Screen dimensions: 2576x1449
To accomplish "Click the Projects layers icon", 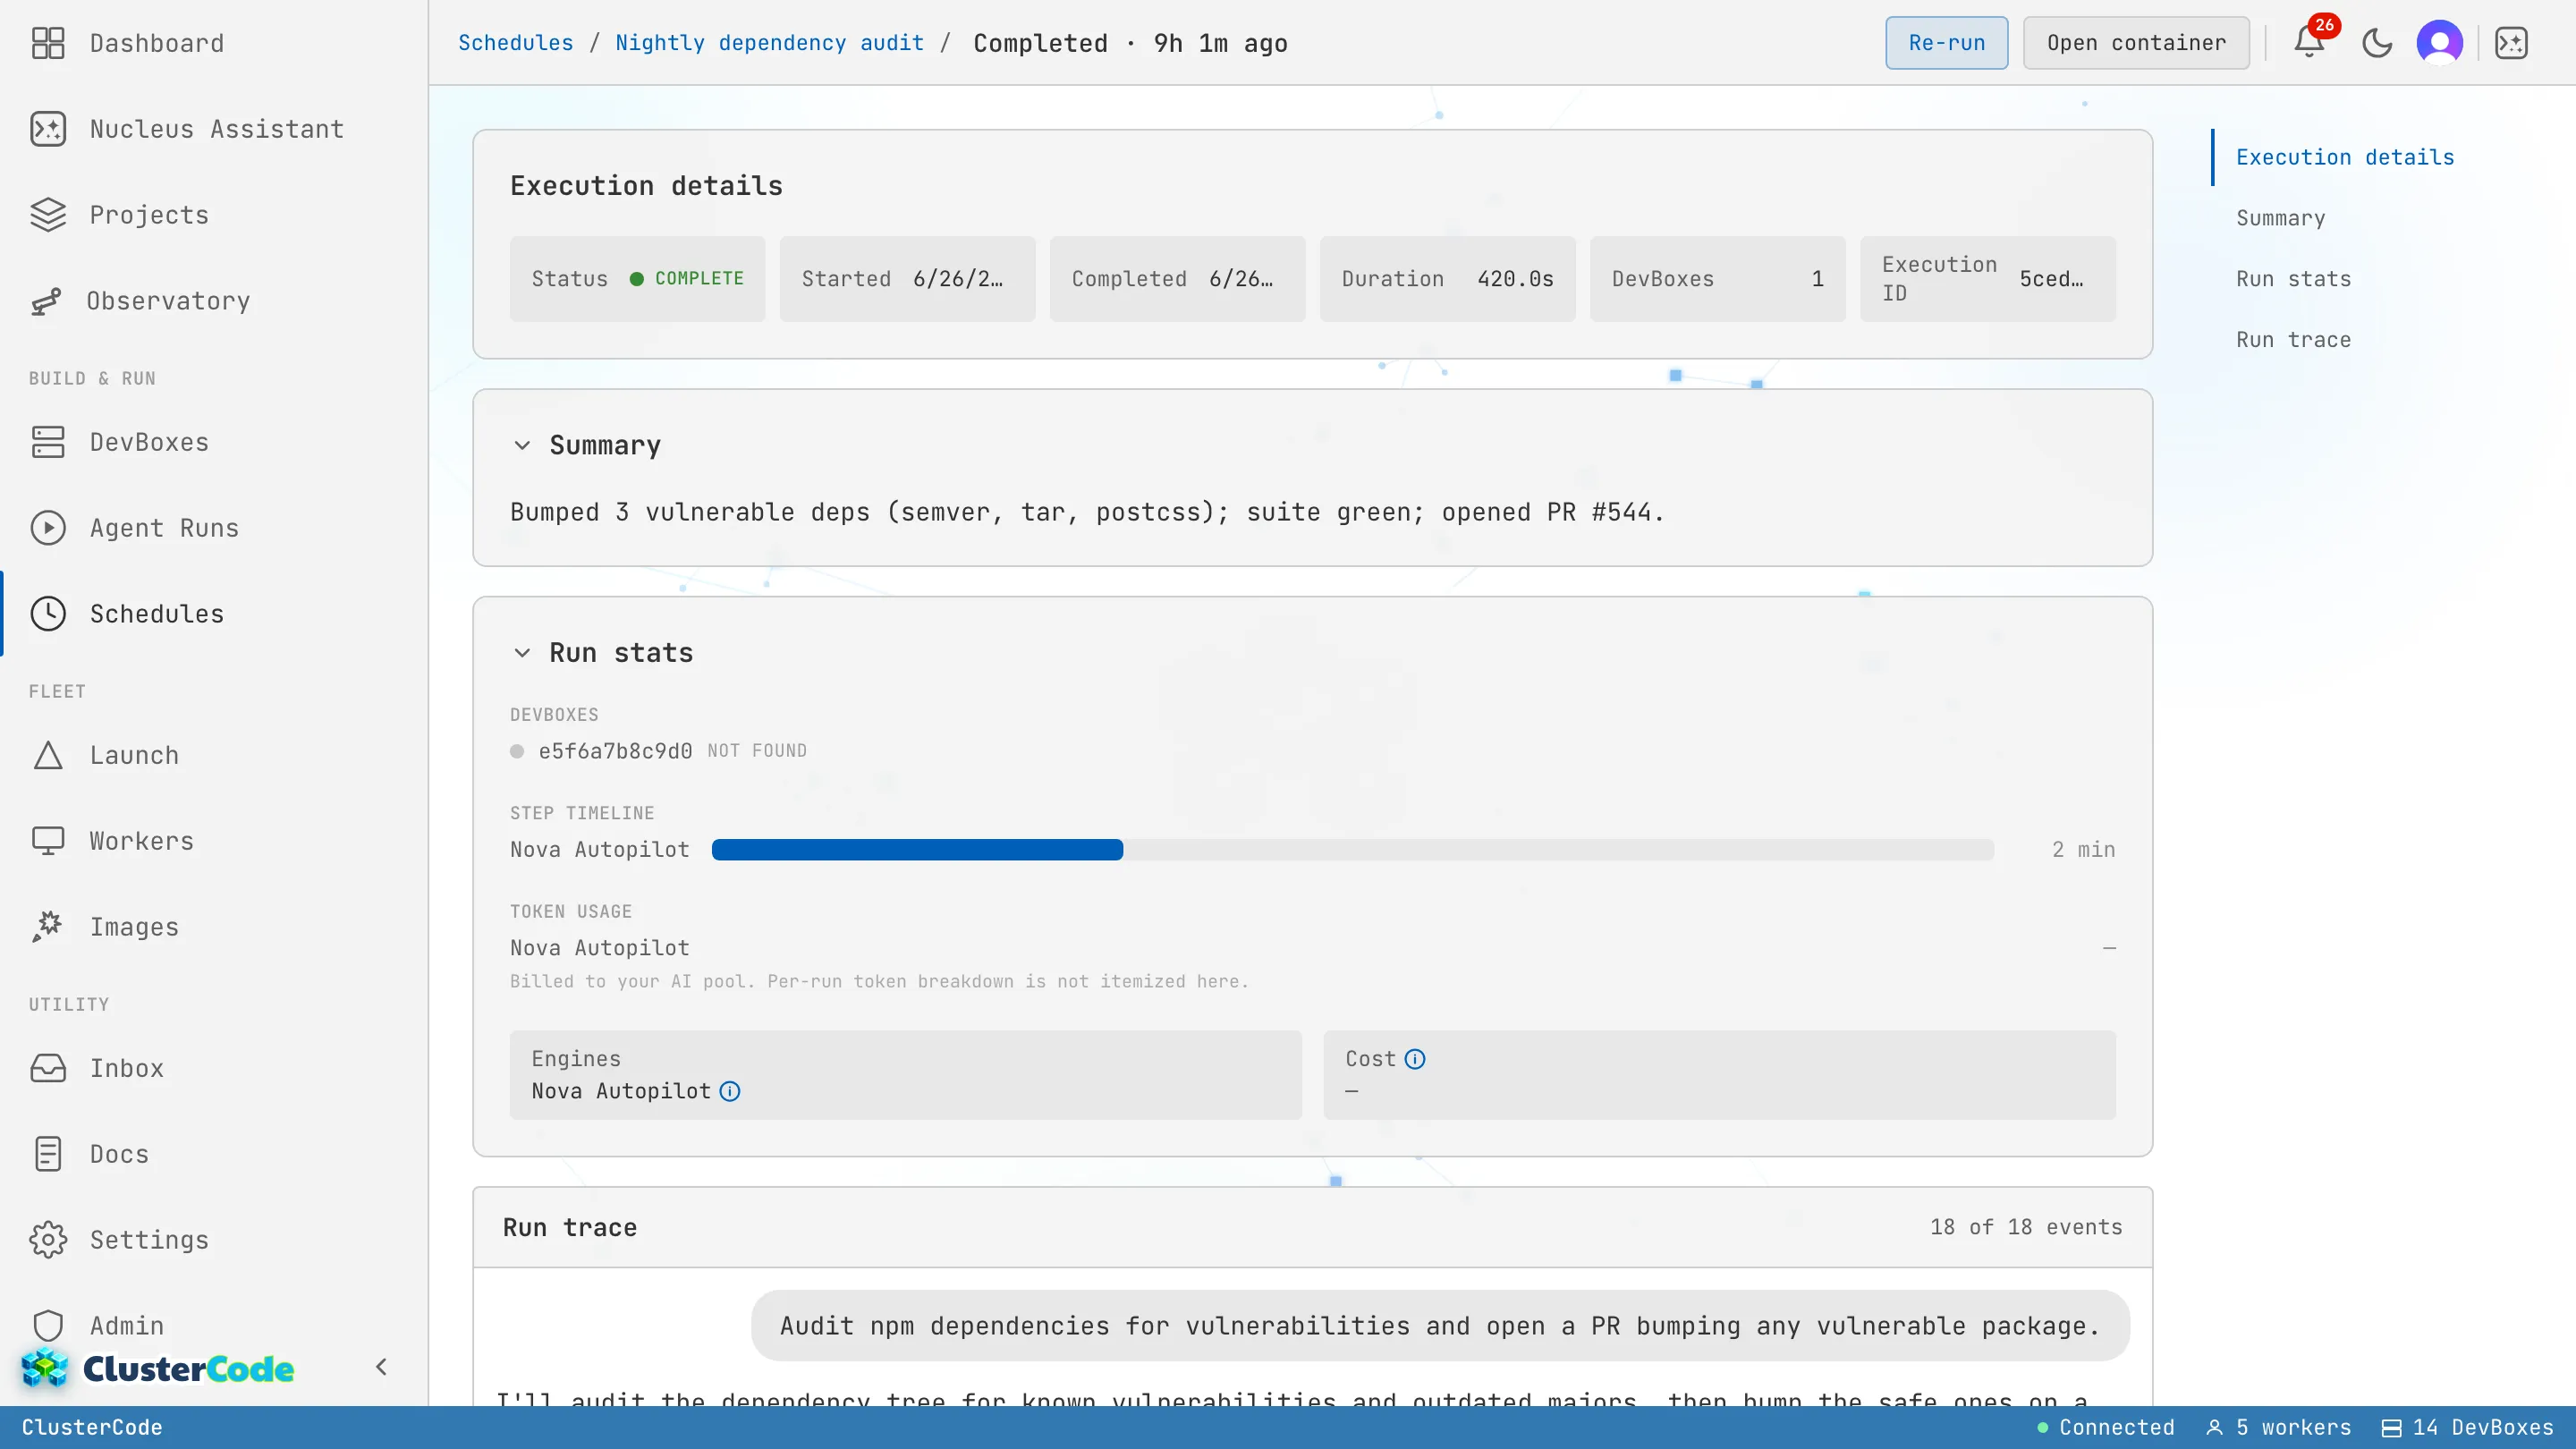I will 48,215.
